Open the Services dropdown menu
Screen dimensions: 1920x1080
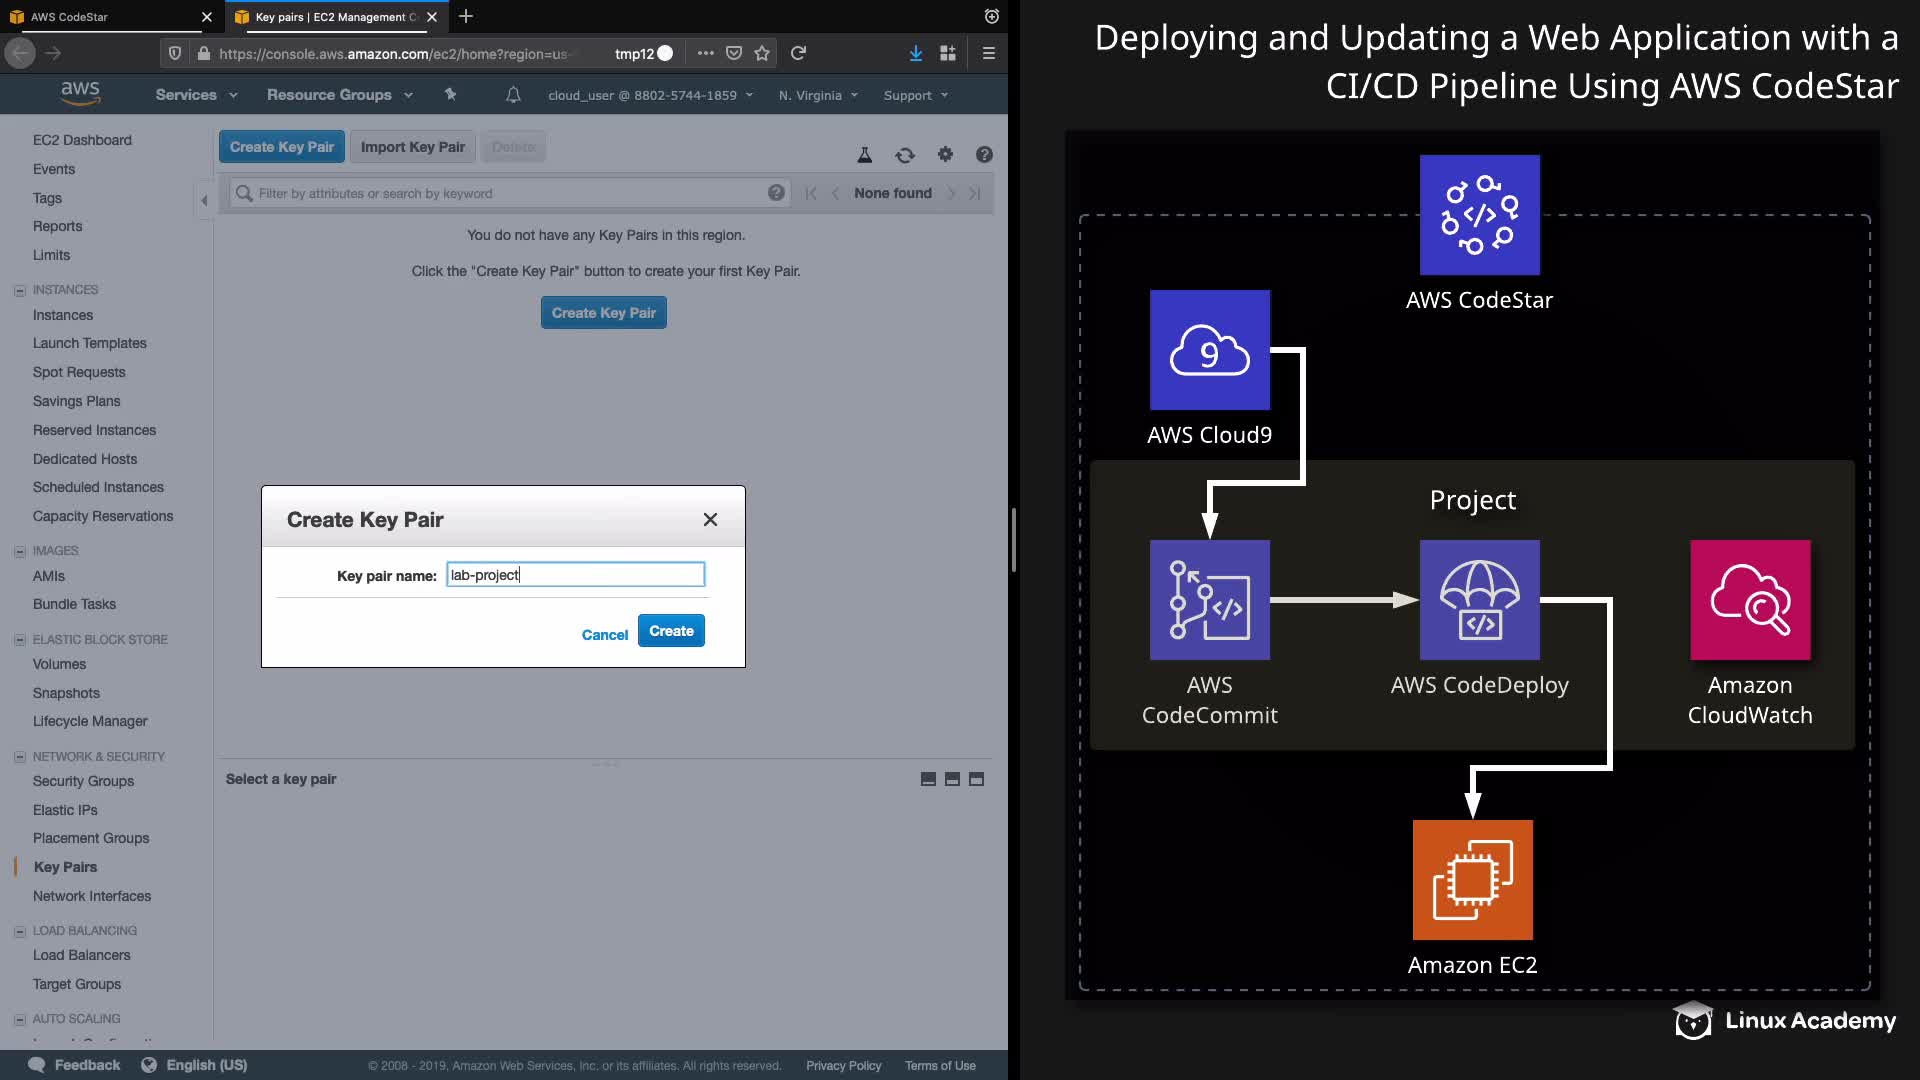coord(196,95)
